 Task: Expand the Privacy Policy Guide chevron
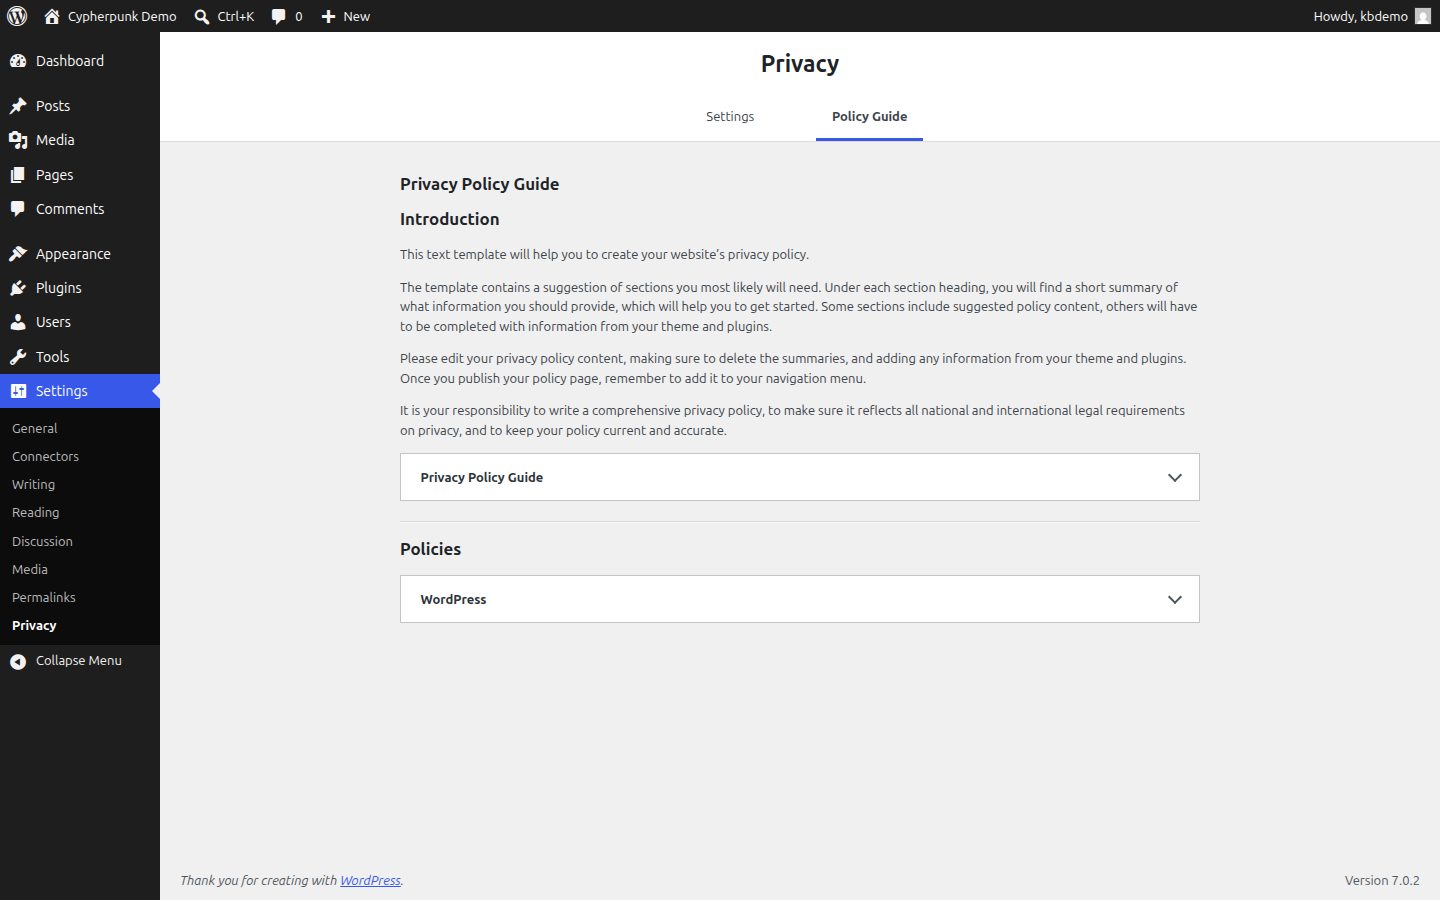pos(1175,478)
